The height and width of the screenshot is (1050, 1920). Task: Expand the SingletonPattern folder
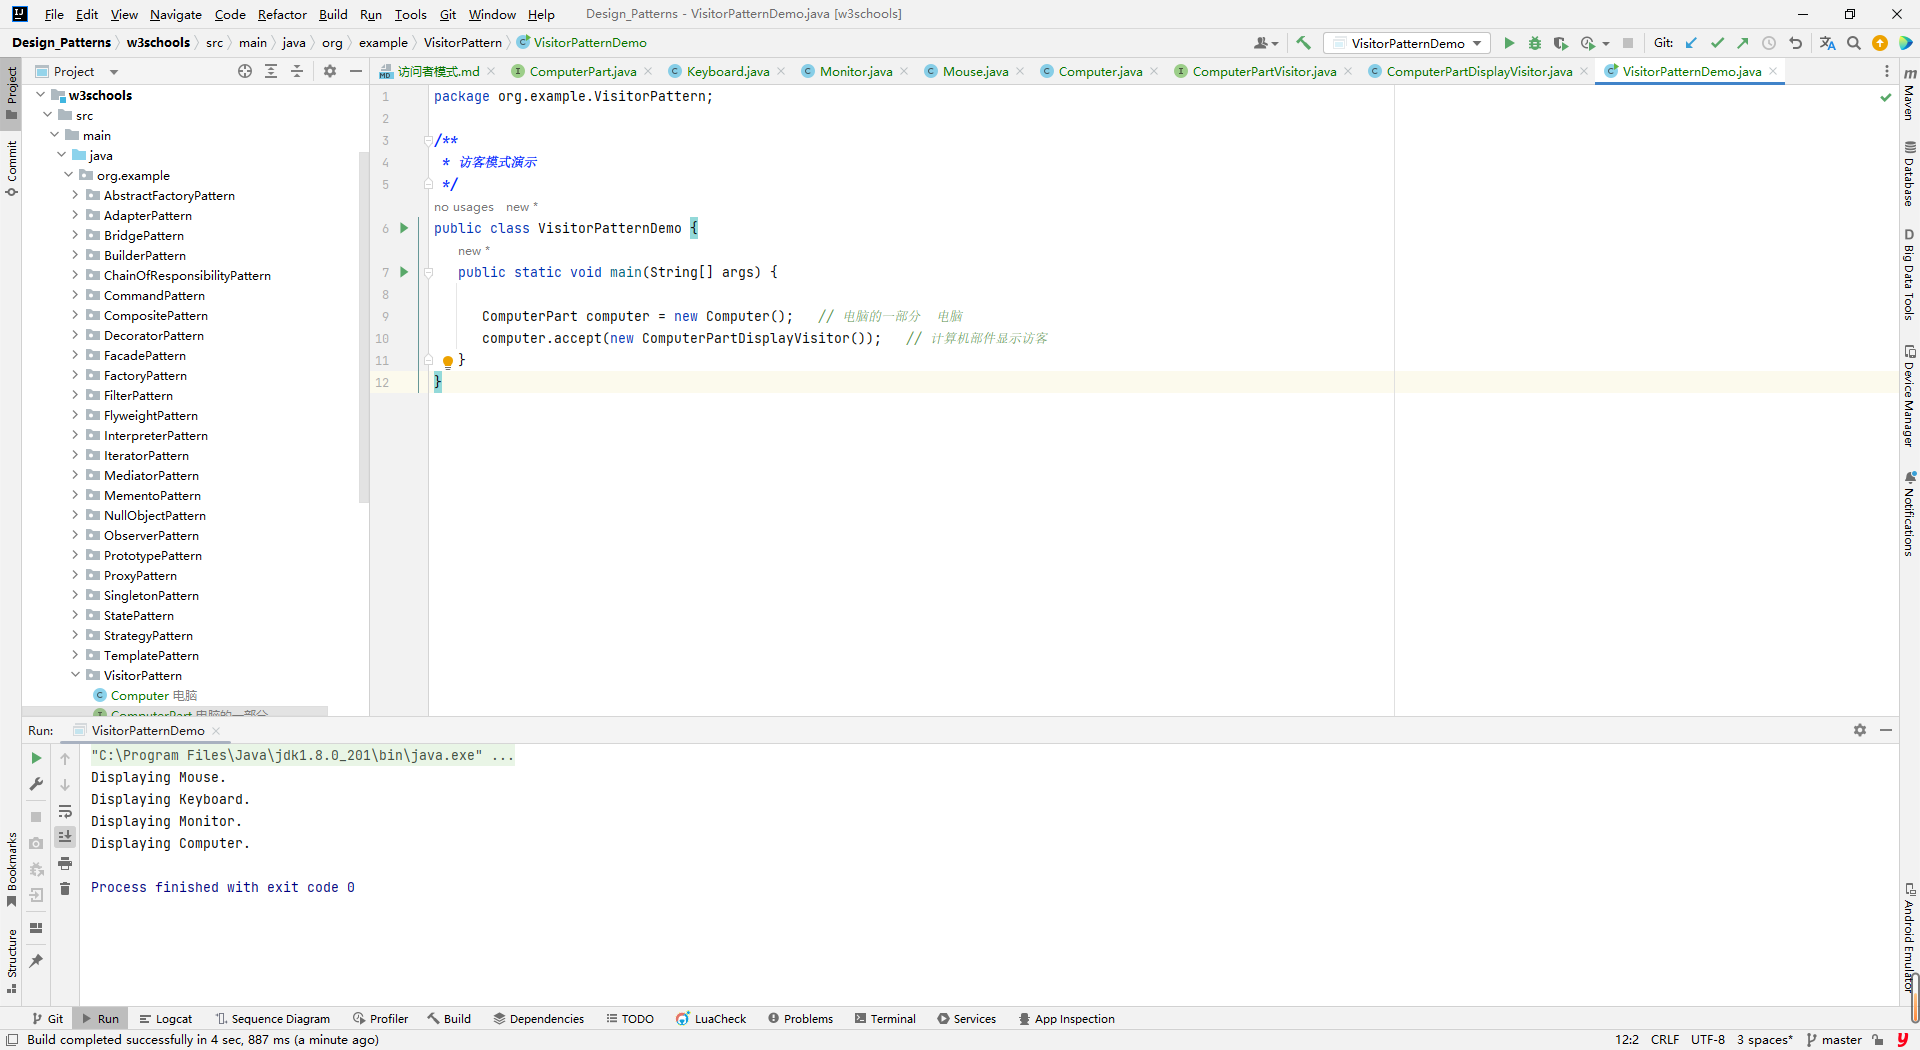click(x=75, y=595)
